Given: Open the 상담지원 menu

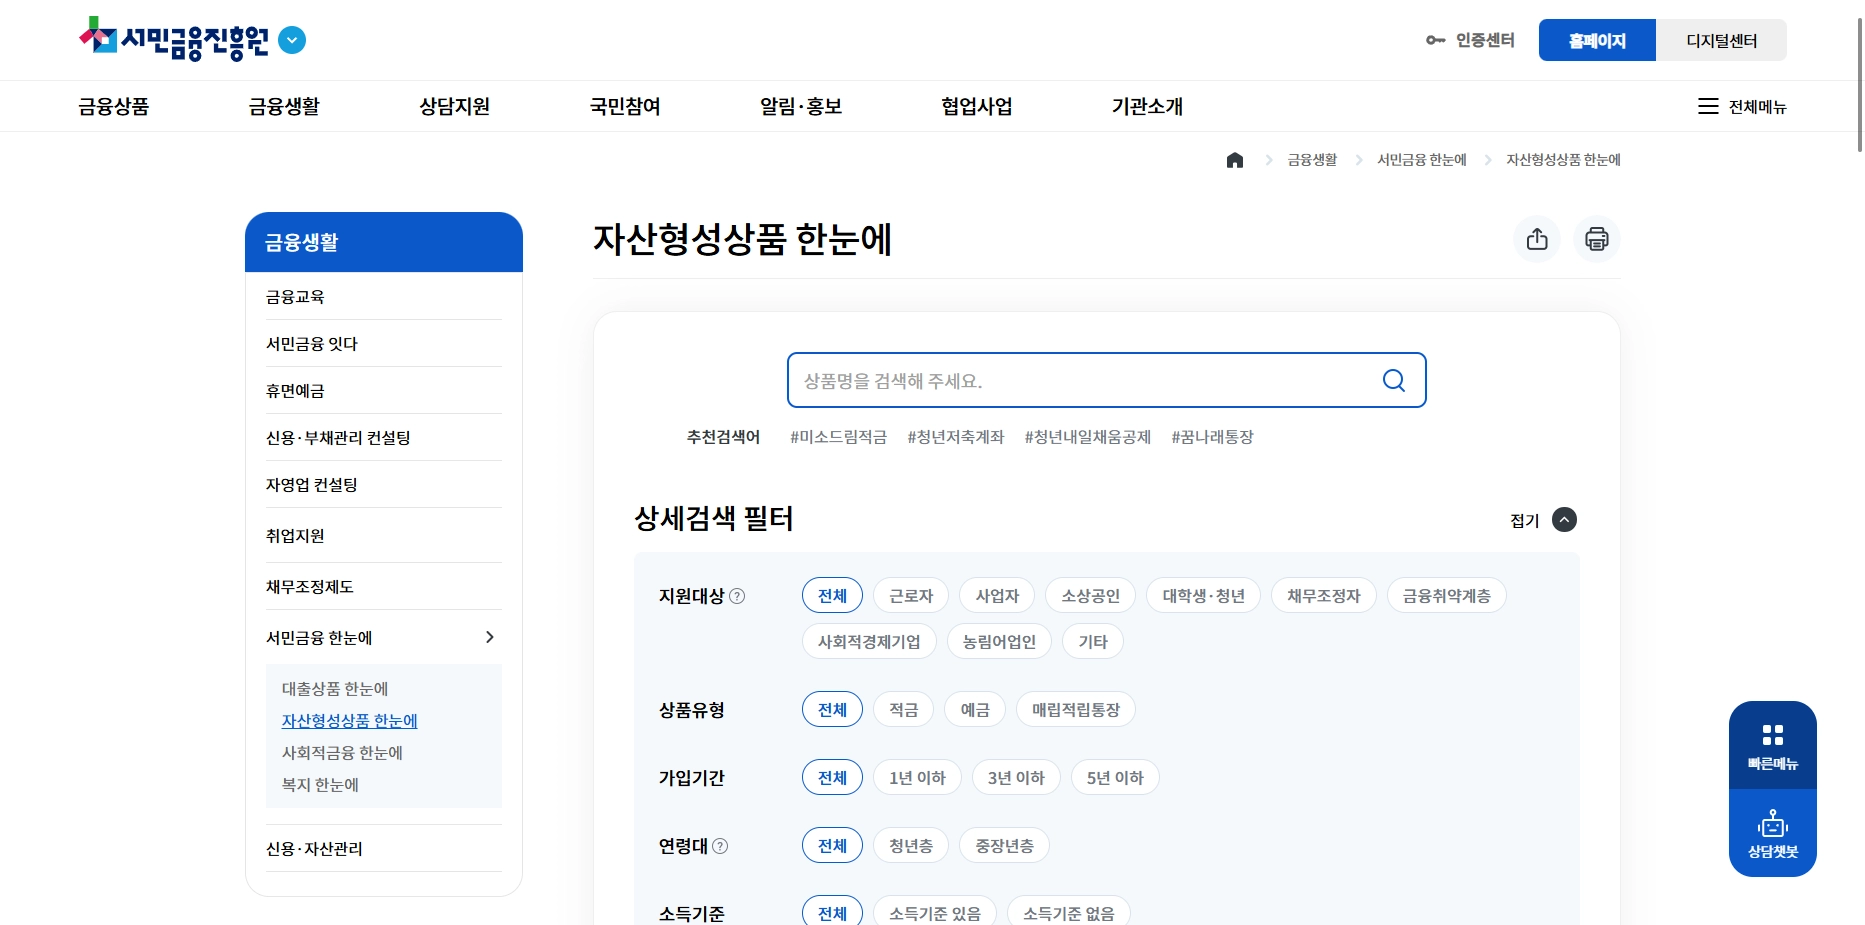Looking at the screenshot, I should (455, 106).
